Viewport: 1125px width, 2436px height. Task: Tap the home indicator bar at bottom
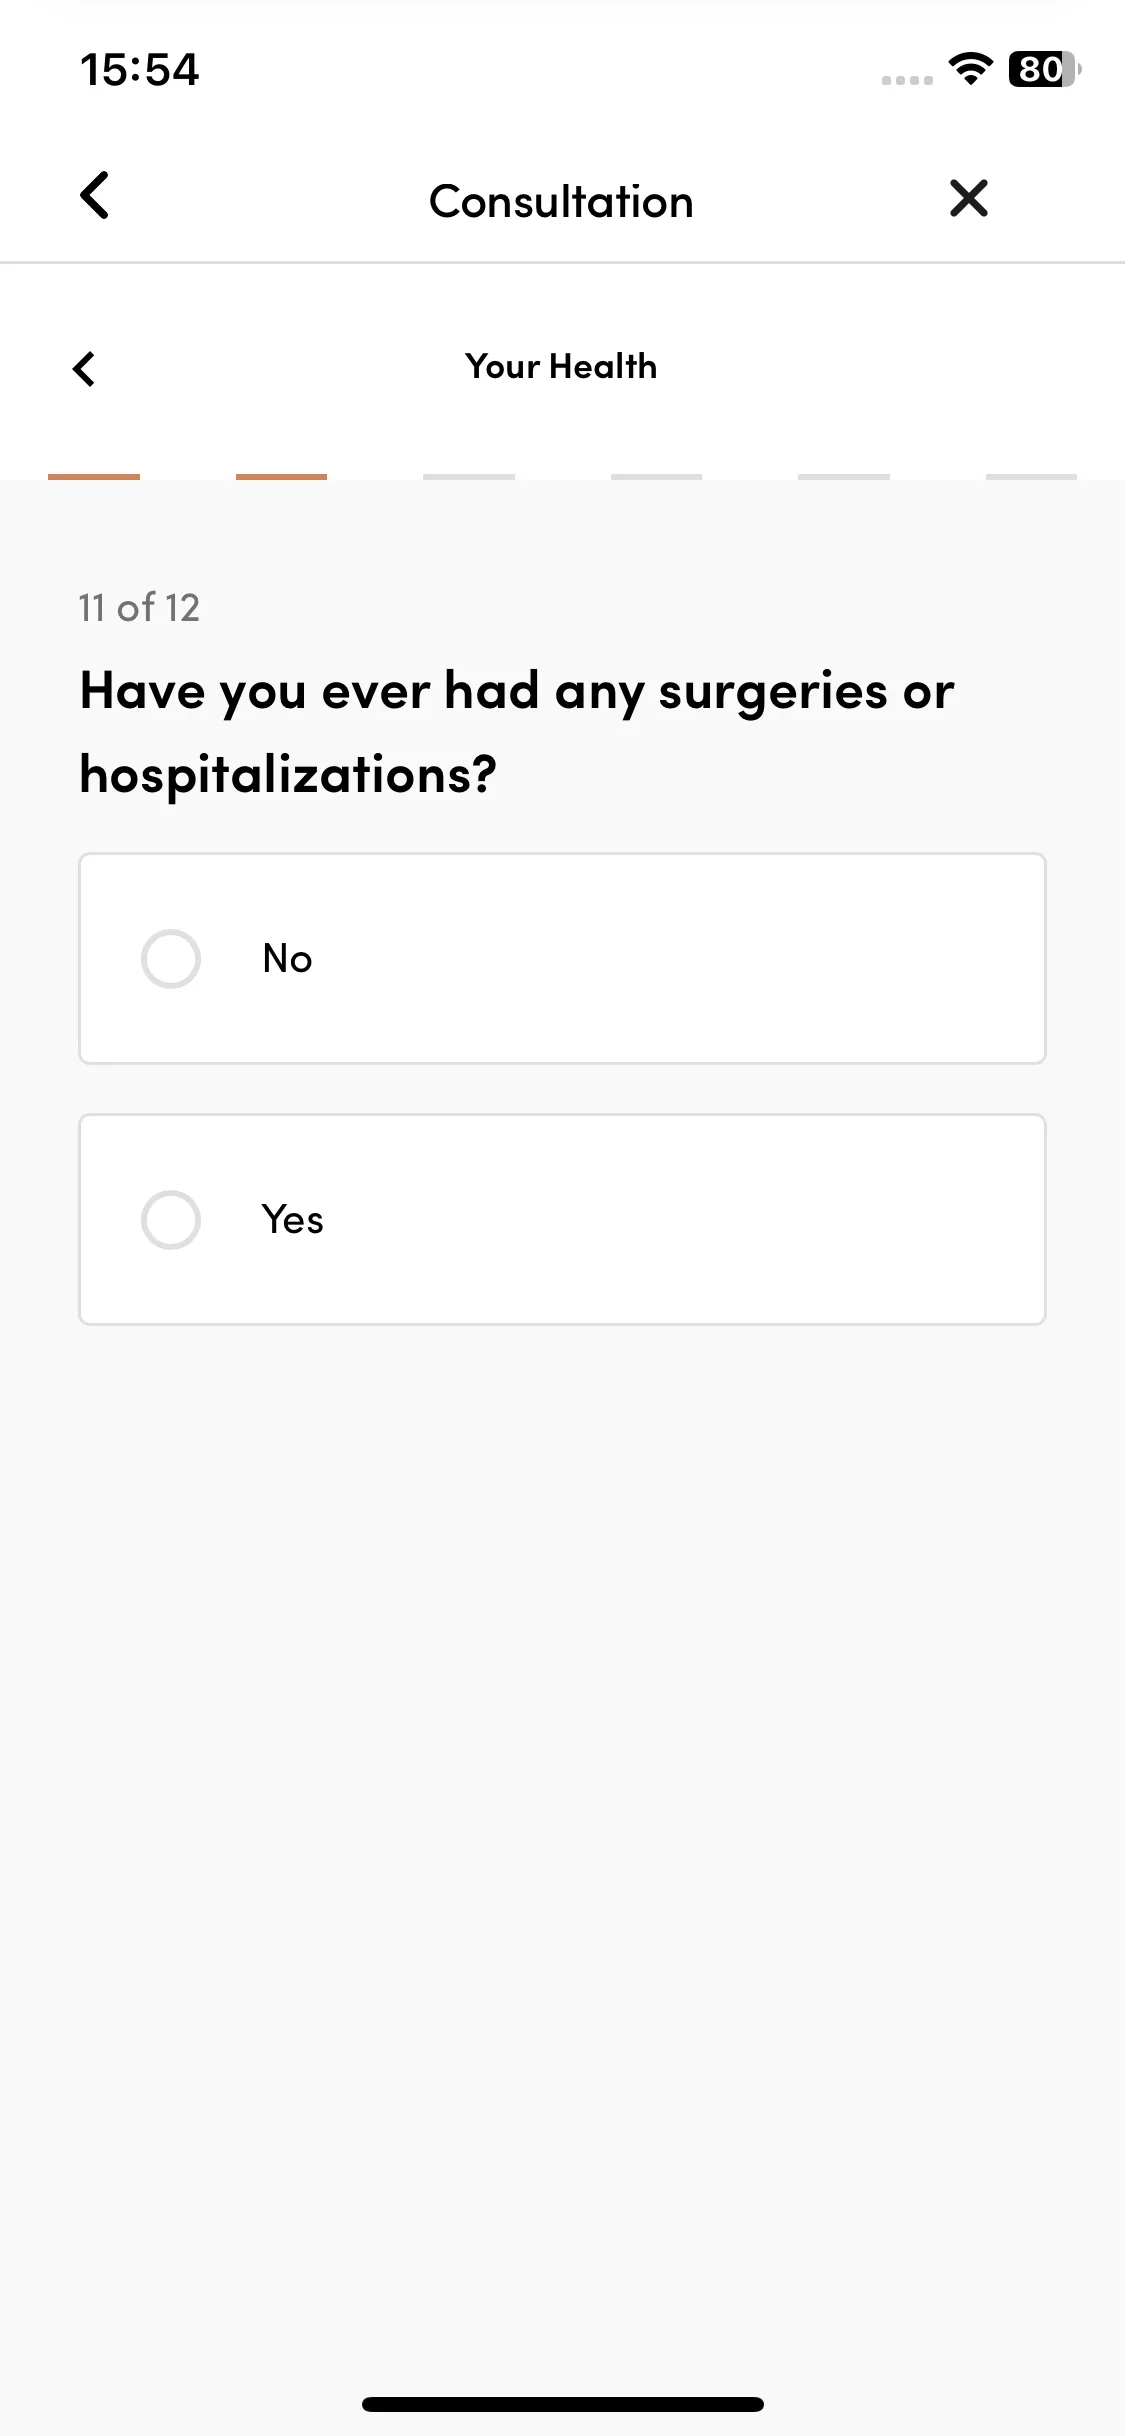[562, 2404]
